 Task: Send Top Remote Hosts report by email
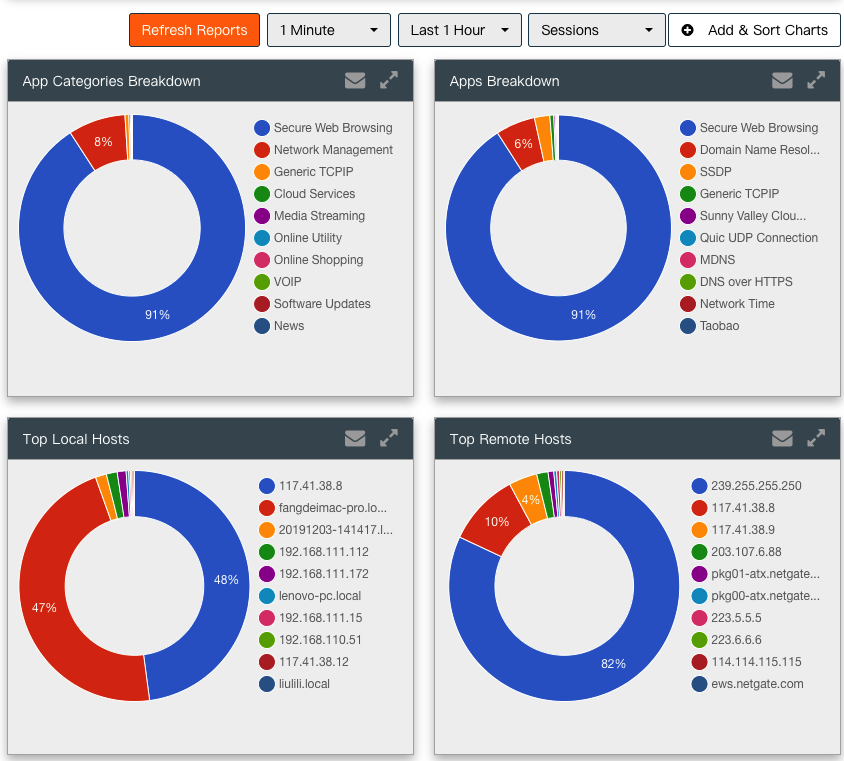(x=782, y=438)
